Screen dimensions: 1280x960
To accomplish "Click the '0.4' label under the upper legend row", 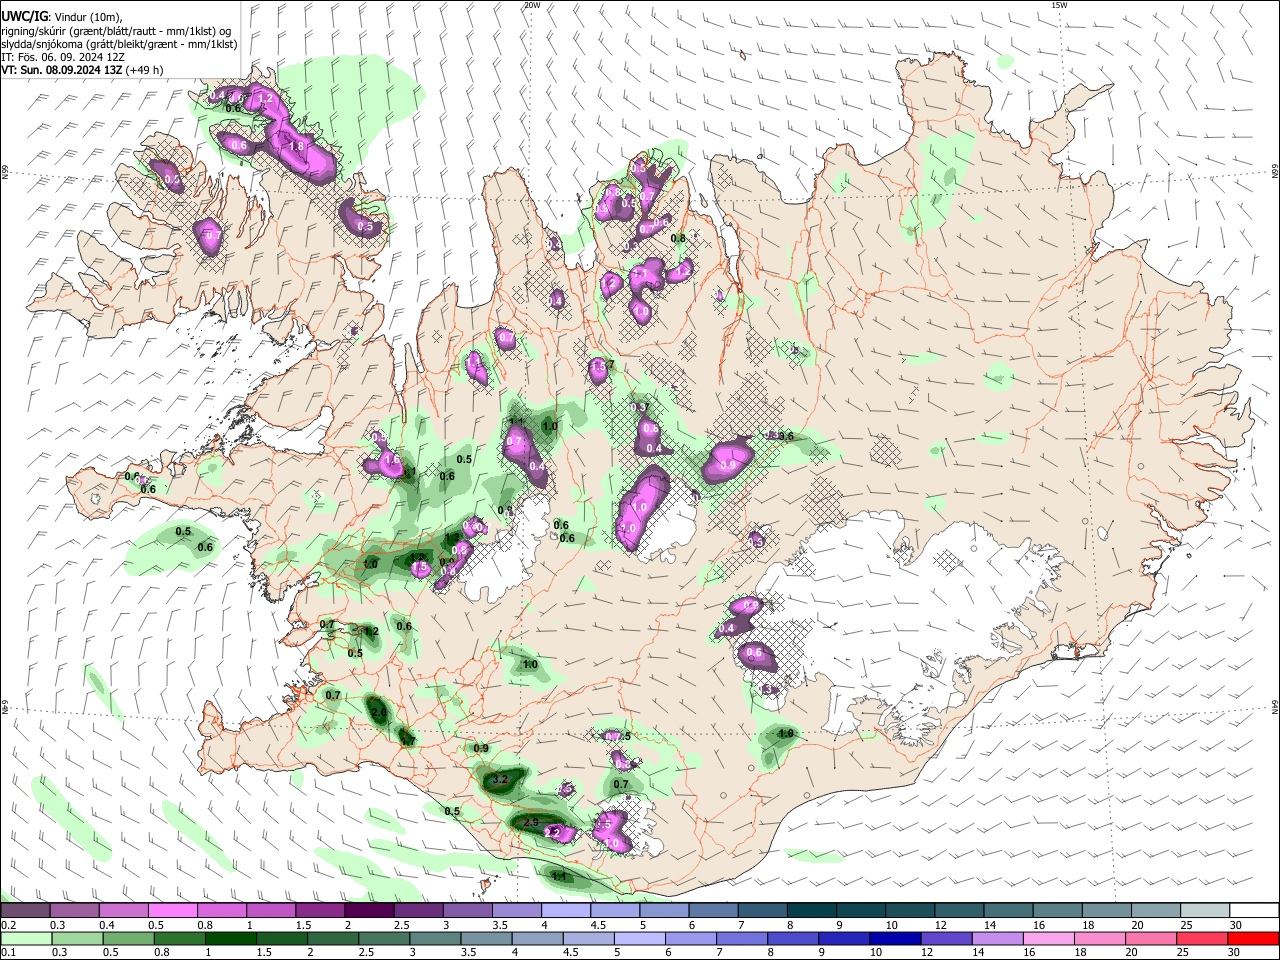I will coord(106,925).
